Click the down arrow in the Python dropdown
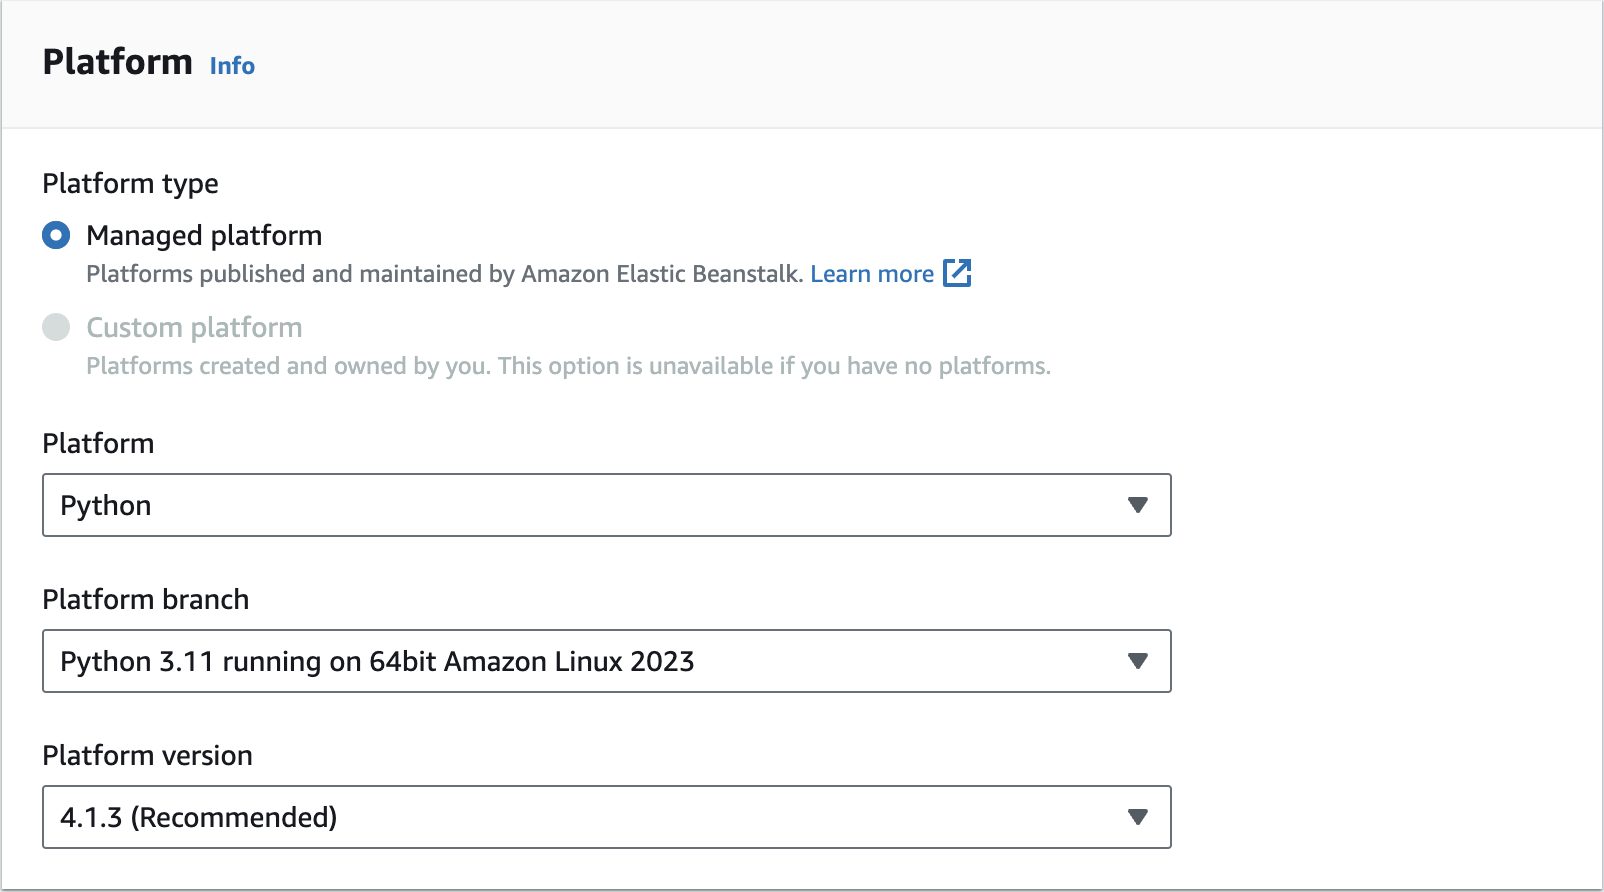Image resolution: width=1604 pixels, height=892 pixels. pyautogui.click(x=1137, y=505)
